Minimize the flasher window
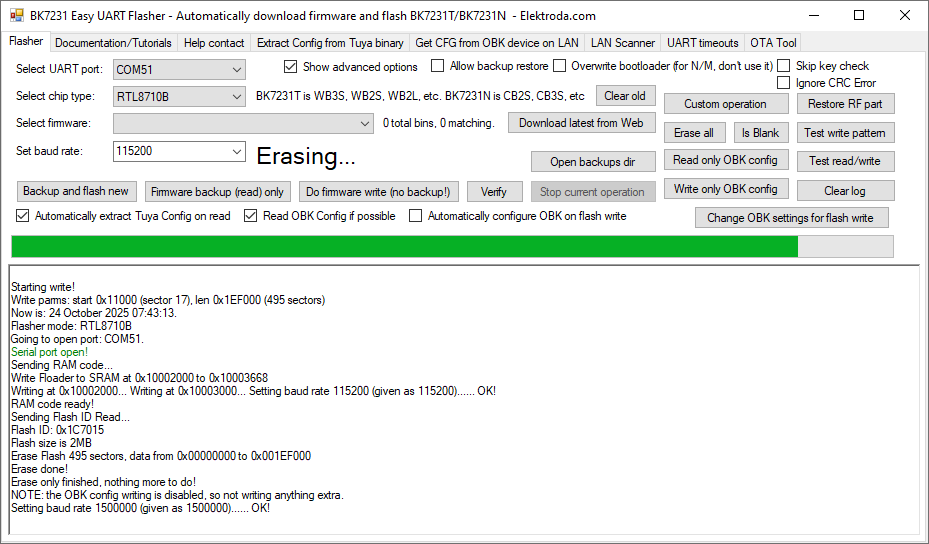Viewport: 929px width, 544px height. [813, 15]
